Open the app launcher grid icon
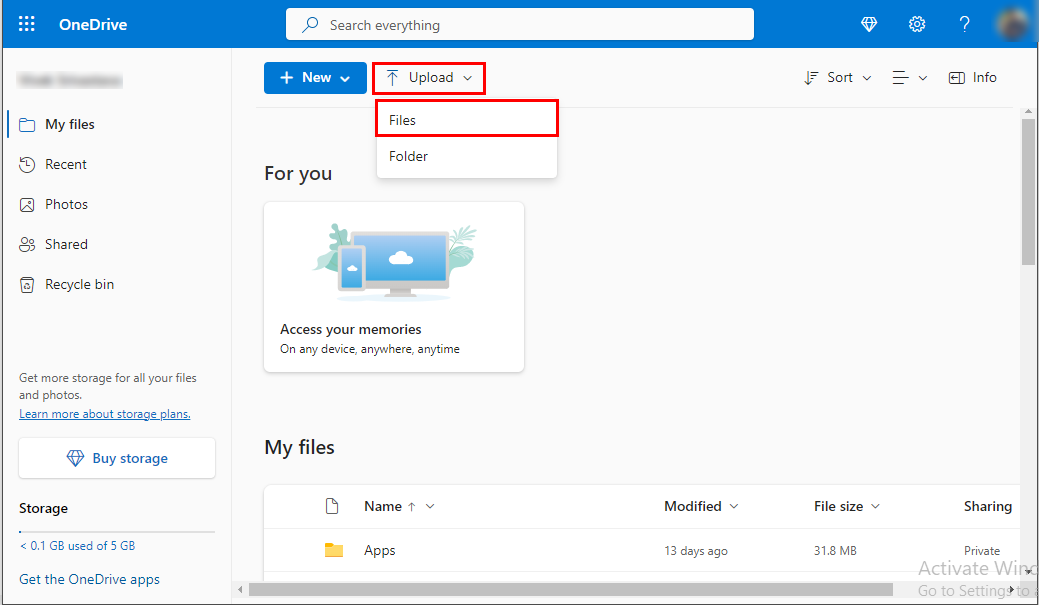 27,25
